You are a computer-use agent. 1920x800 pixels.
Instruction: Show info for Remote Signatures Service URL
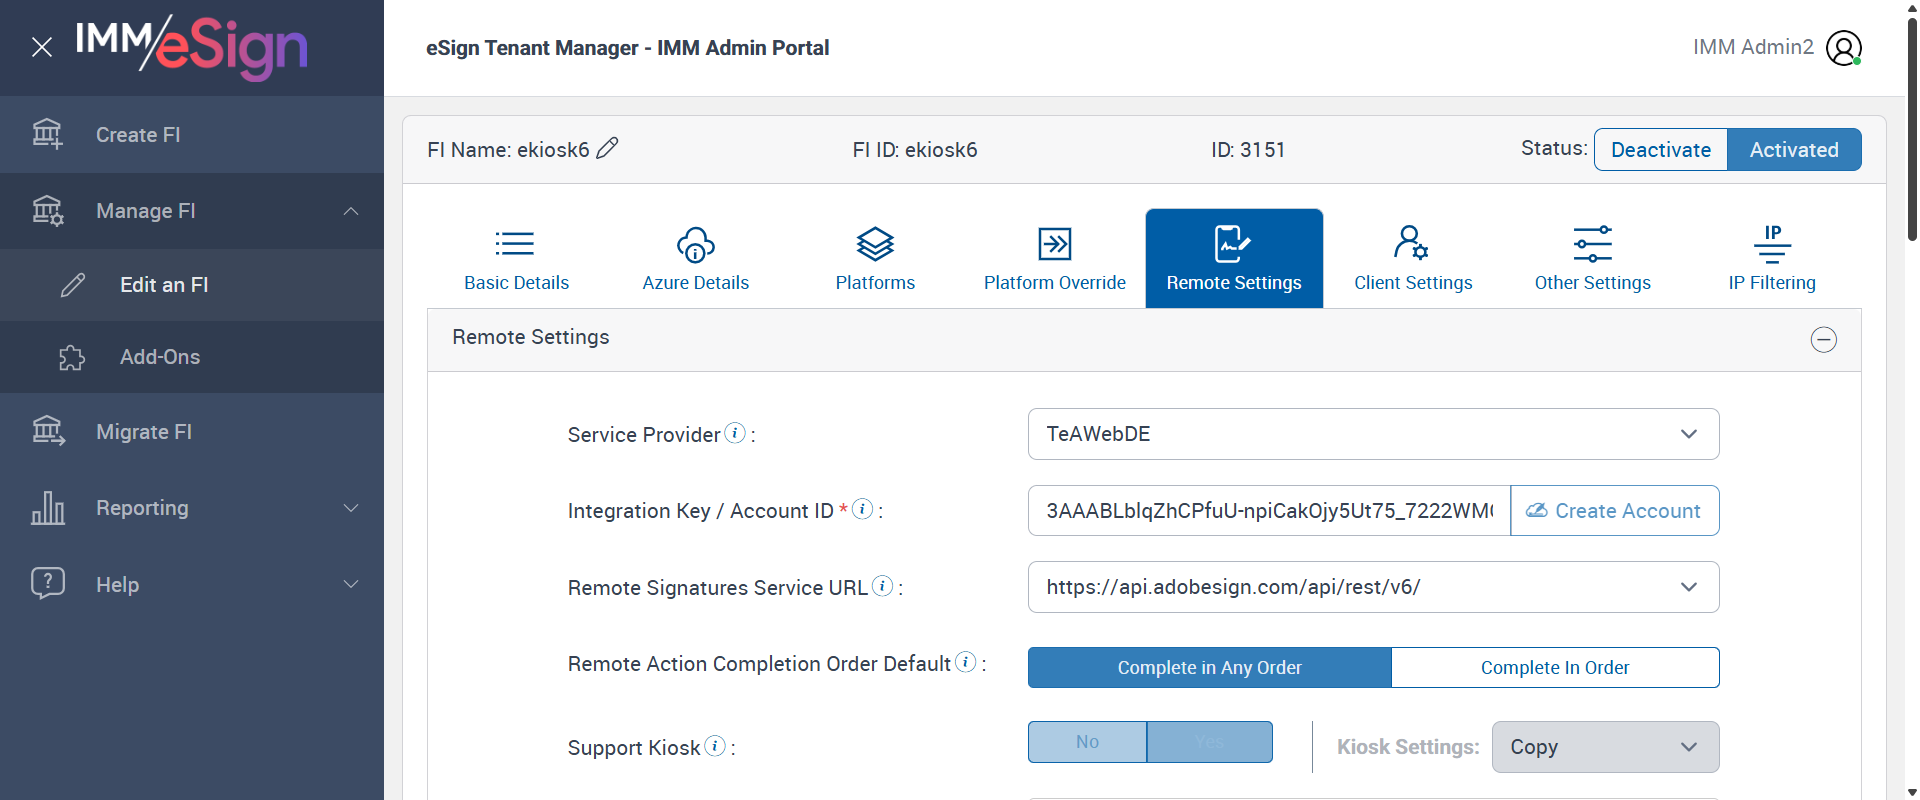(x=882, y=586)
